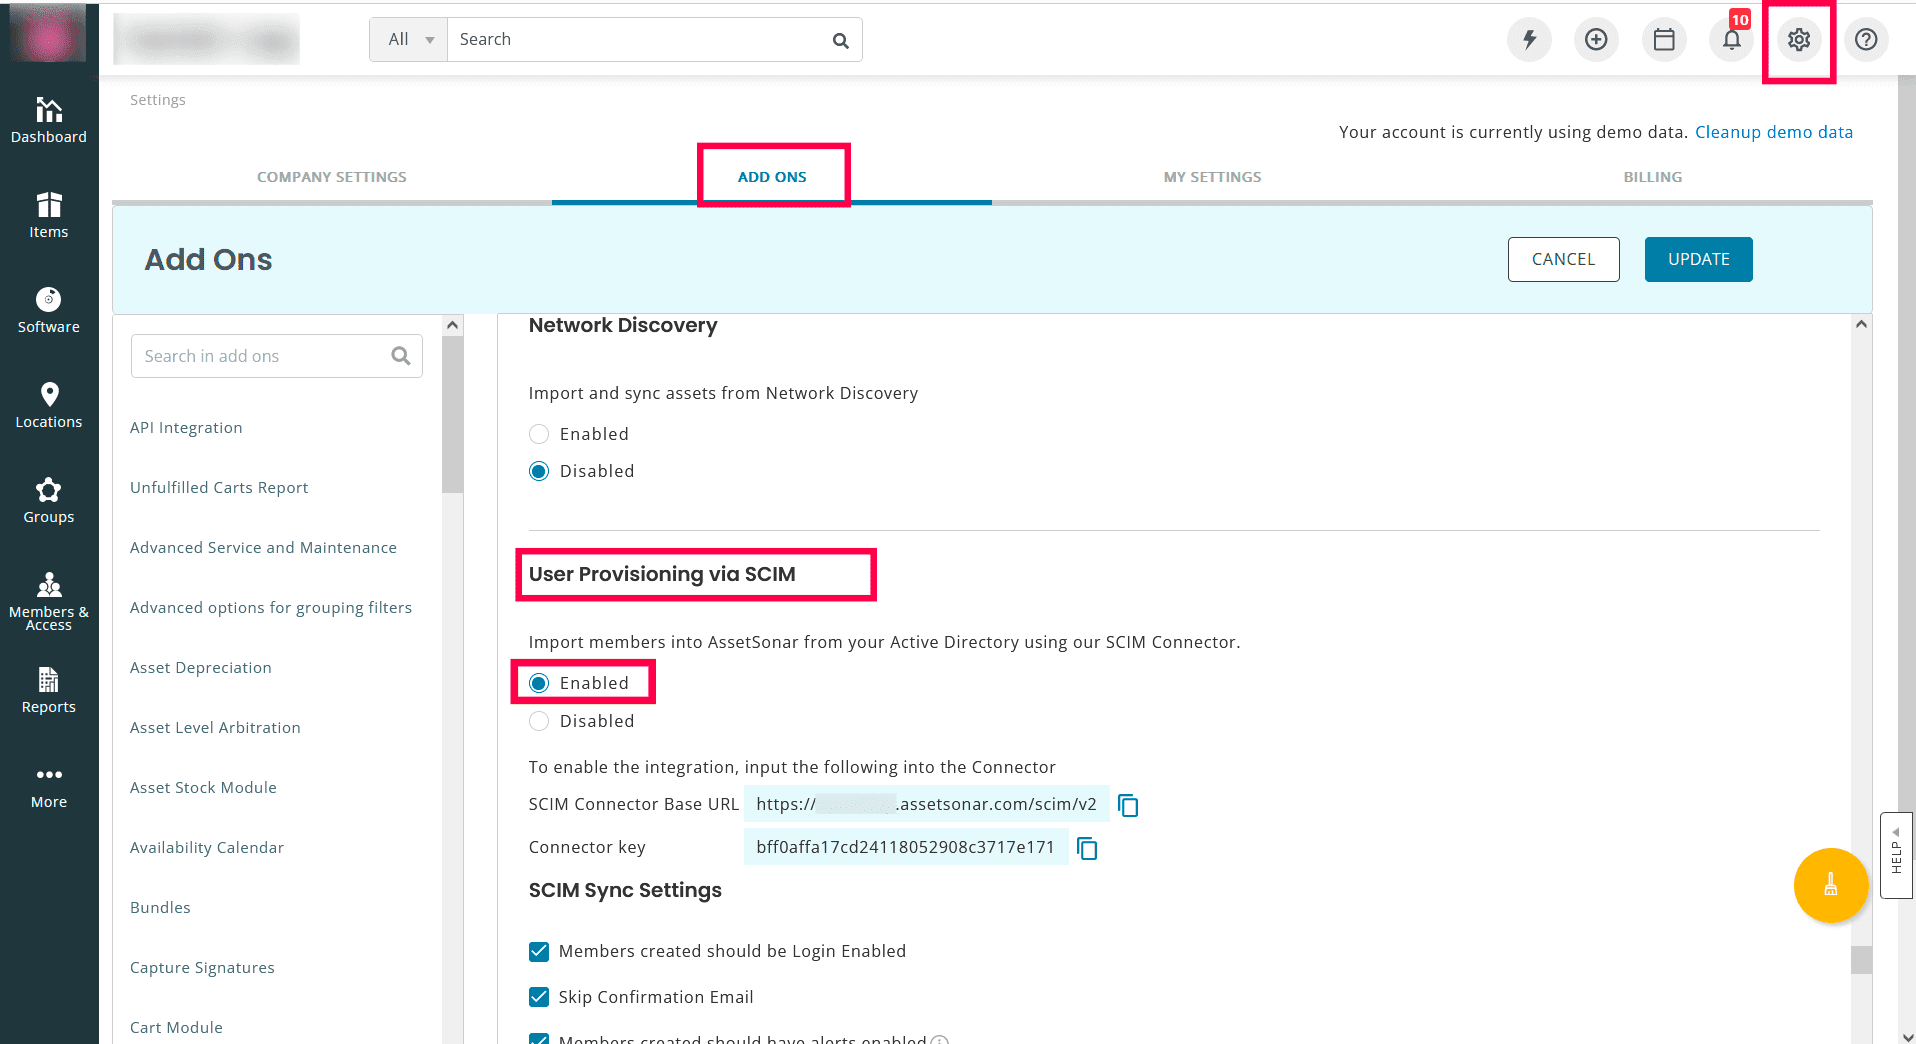Switch to the Company Settings tab
Screen dimensions: 1916x1044
(x=332, y=177)
